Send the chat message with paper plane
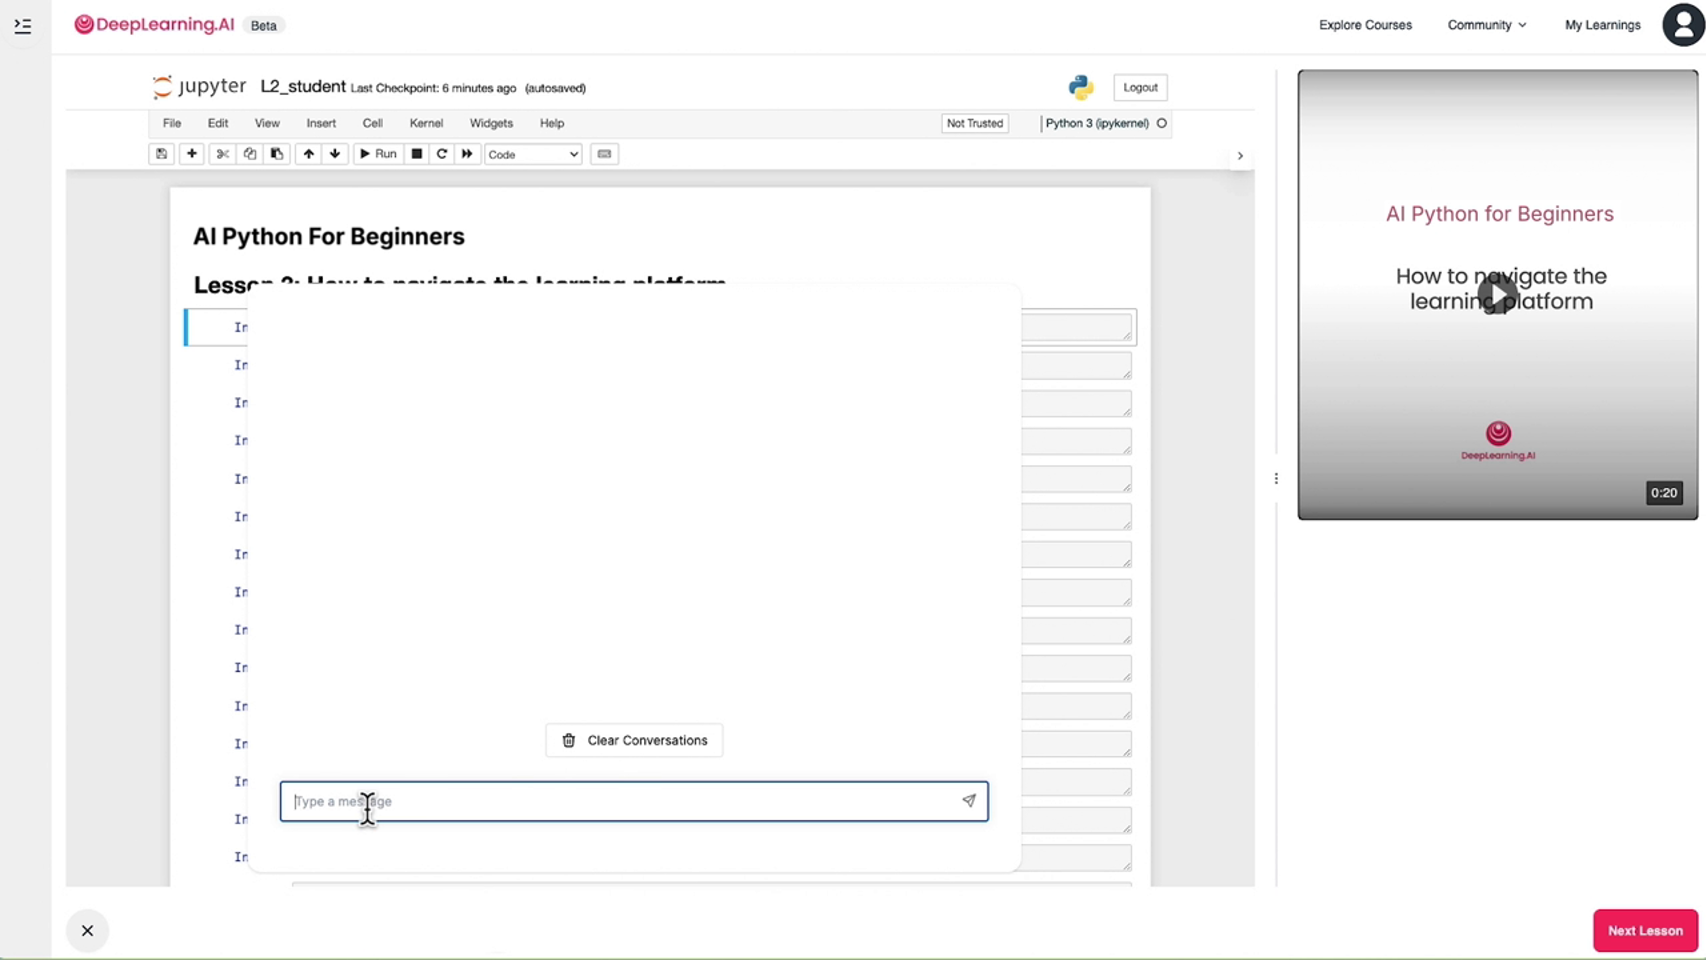 coord(968,801)
